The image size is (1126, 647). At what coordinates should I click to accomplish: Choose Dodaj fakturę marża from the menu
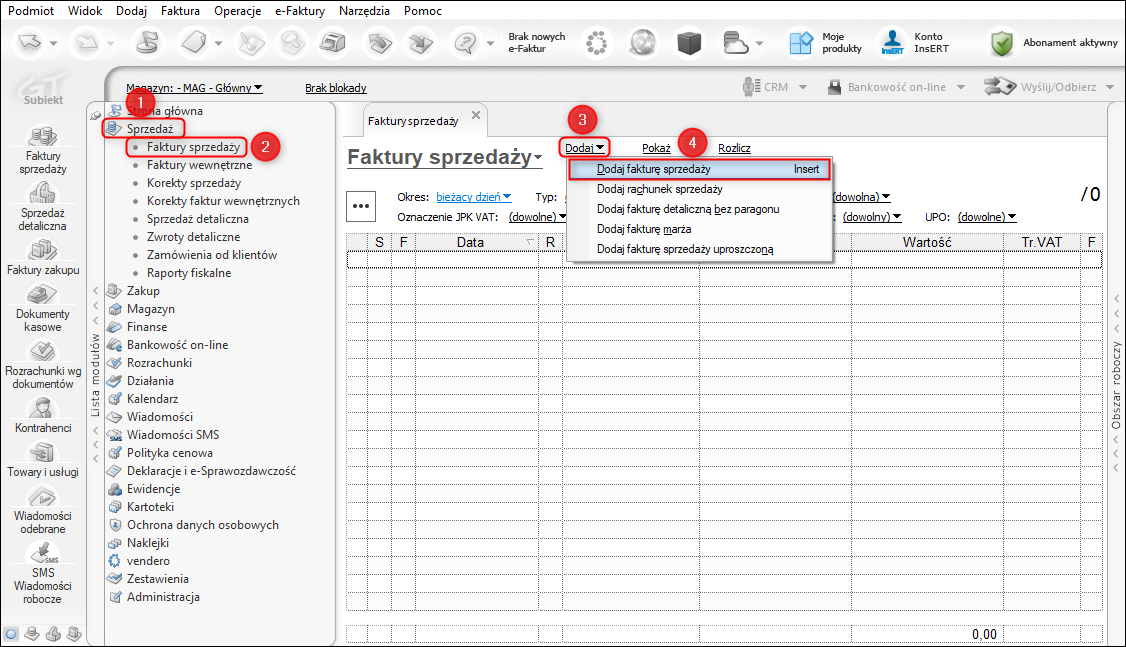pyautogui.click(x=644, y=229)
